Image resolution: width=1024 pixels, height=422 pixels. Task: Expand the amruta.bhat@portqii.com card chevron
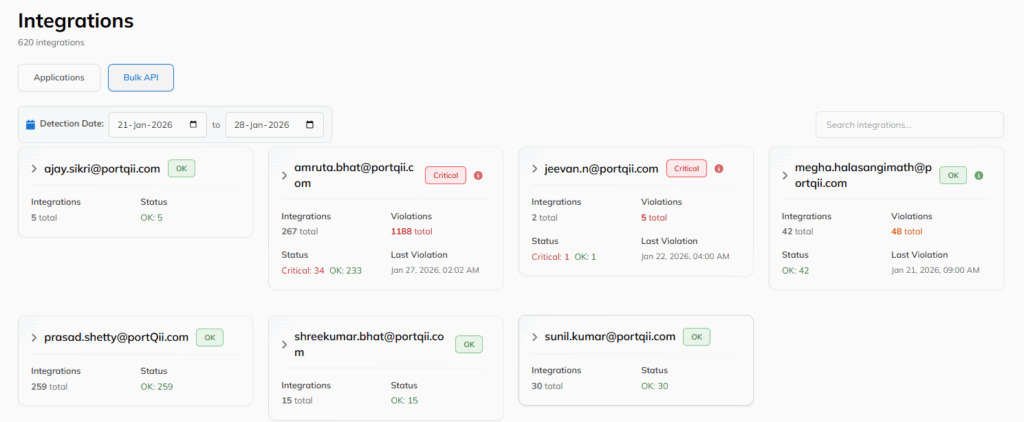click(x=285, y=176)
